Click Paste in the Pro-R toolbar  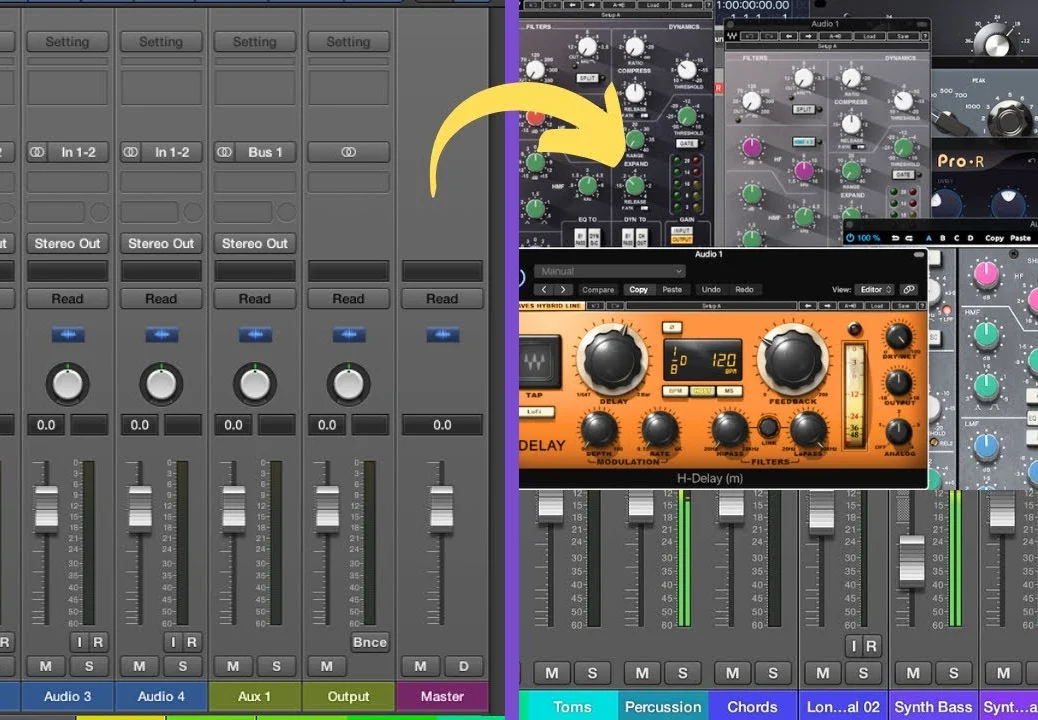(1020, 238)
